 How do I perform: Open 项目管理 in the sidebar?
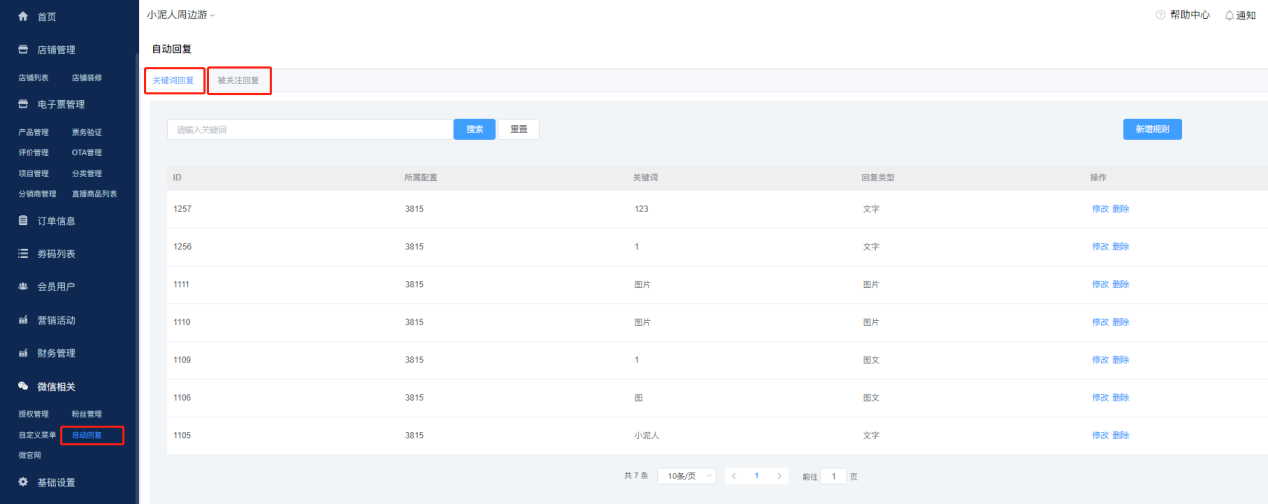pos(33,173)
